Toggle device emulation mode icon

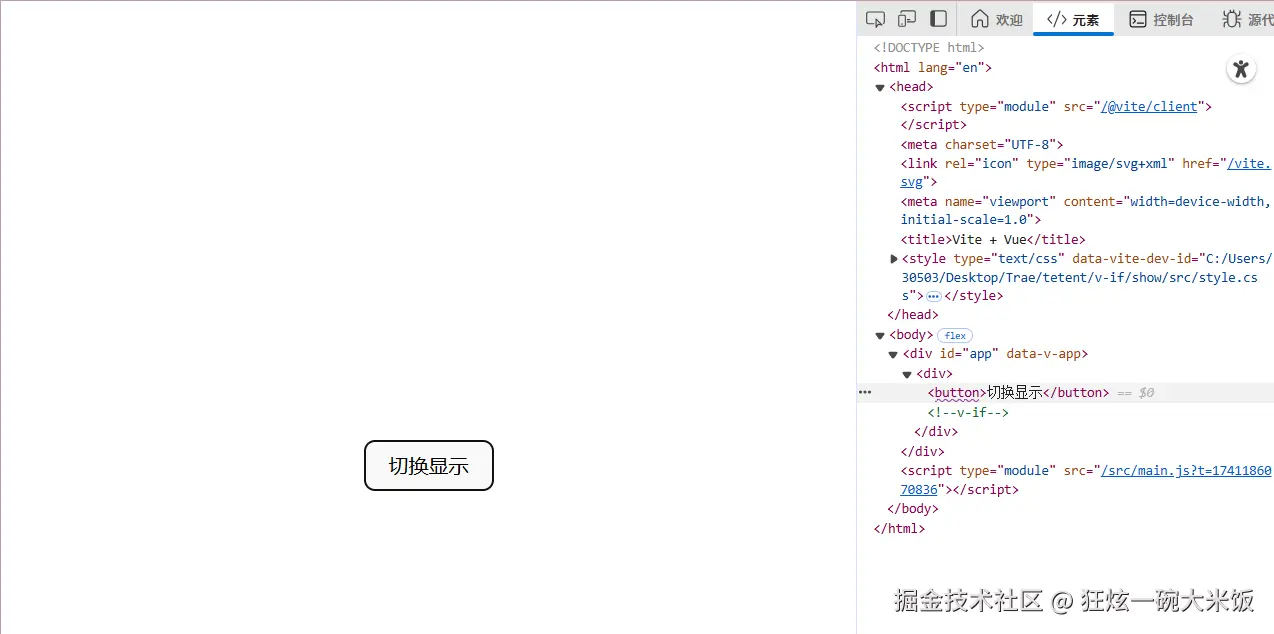click(907, 19)
